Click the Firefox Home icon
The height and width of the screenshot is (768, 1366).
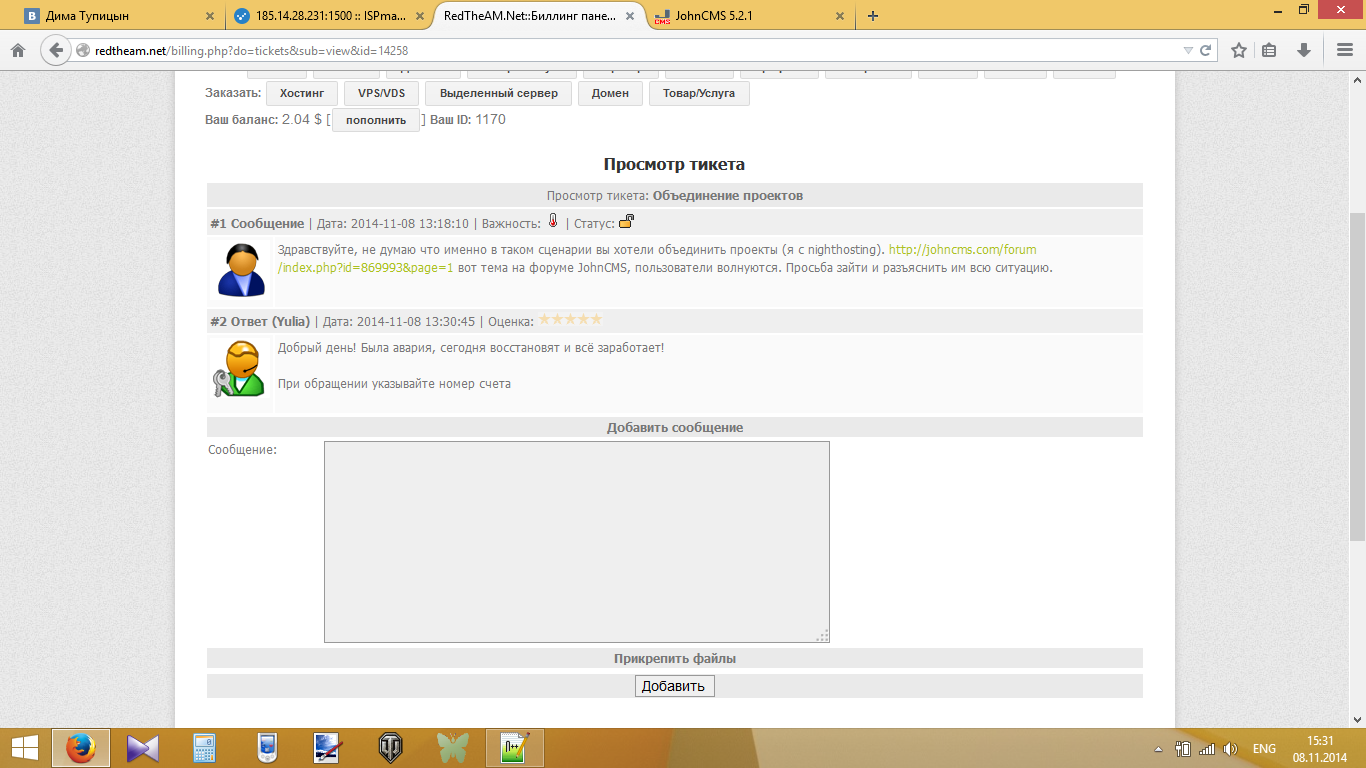17,50
